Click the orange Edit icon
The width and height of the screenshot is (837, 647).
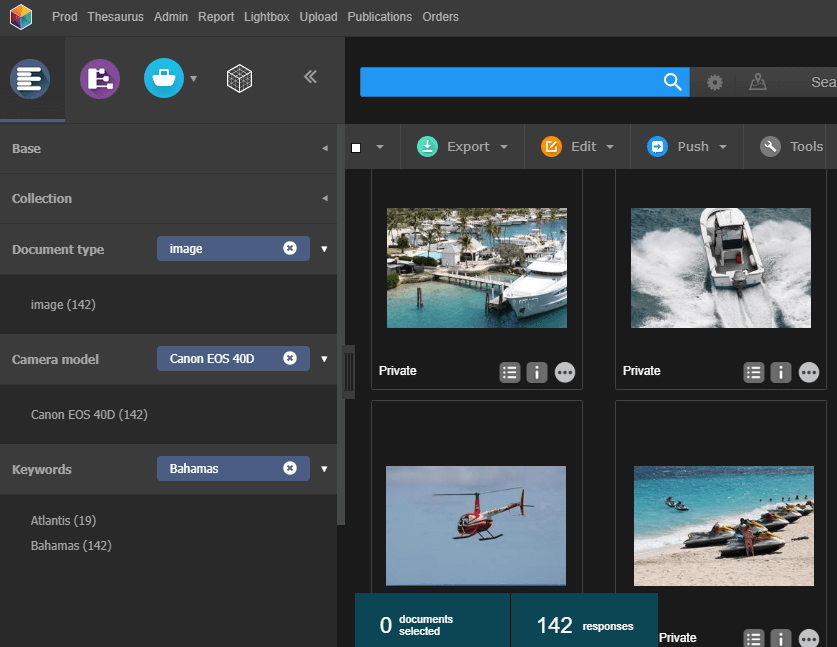(551, 146)
